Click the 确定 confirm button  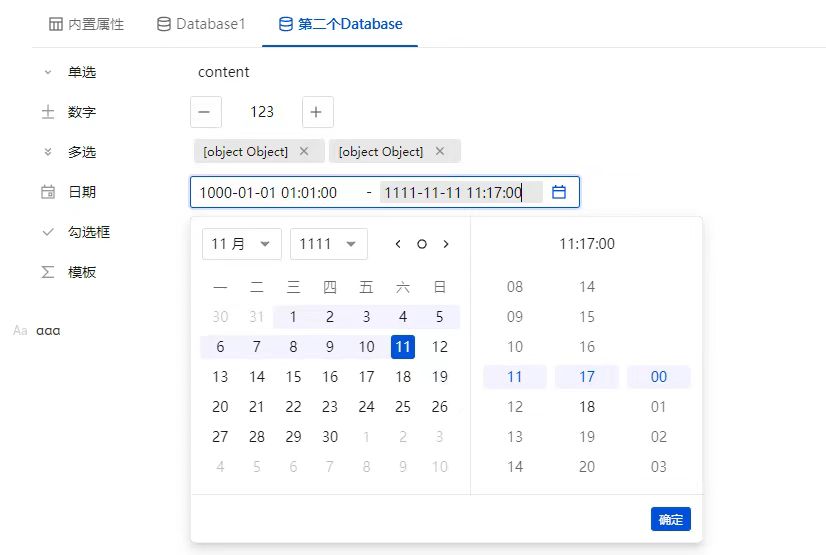pos(670,519)
